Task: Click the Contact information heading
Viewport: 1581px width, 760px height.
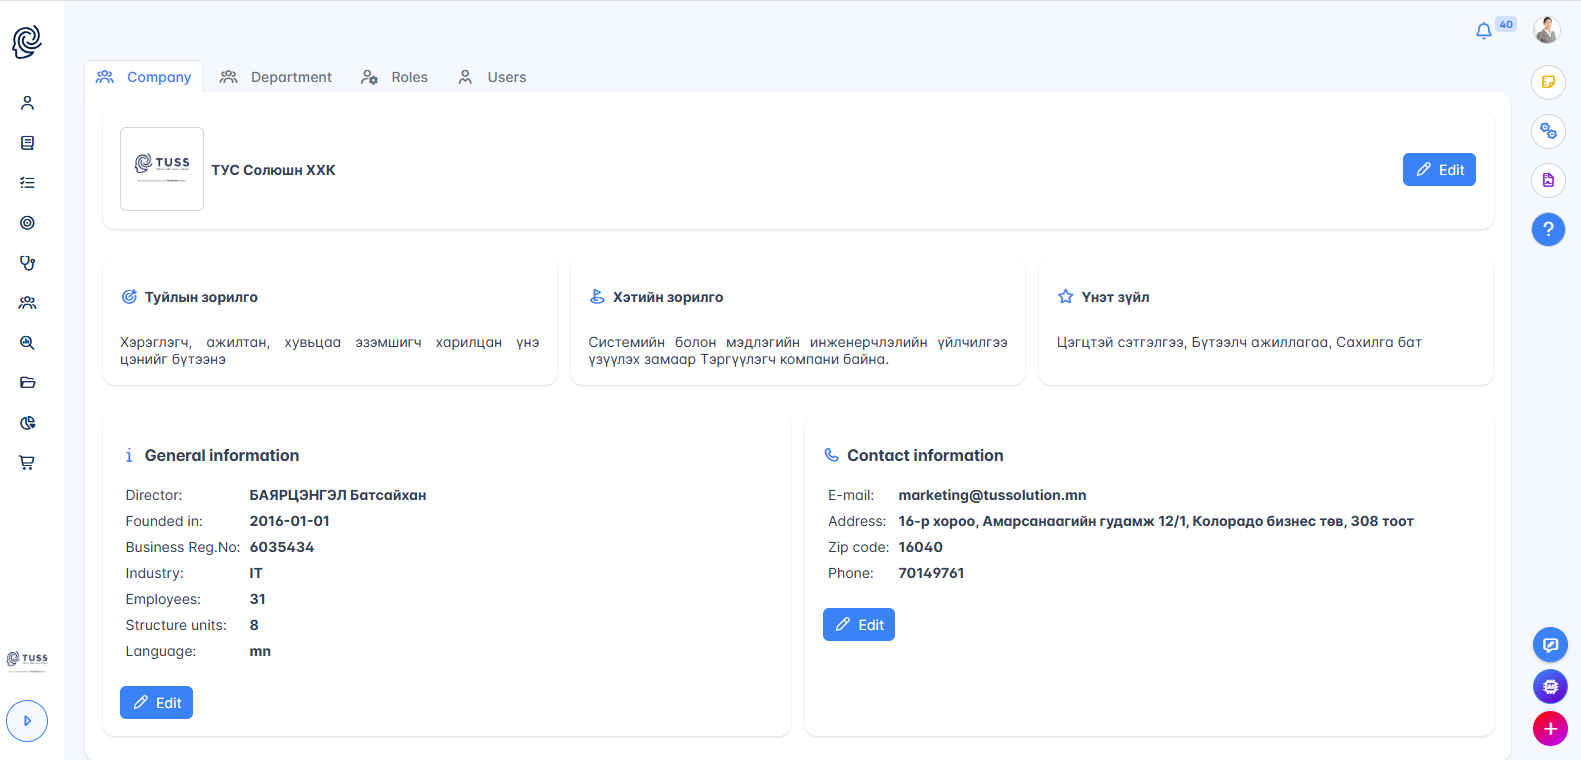Action: coord(925,455)
